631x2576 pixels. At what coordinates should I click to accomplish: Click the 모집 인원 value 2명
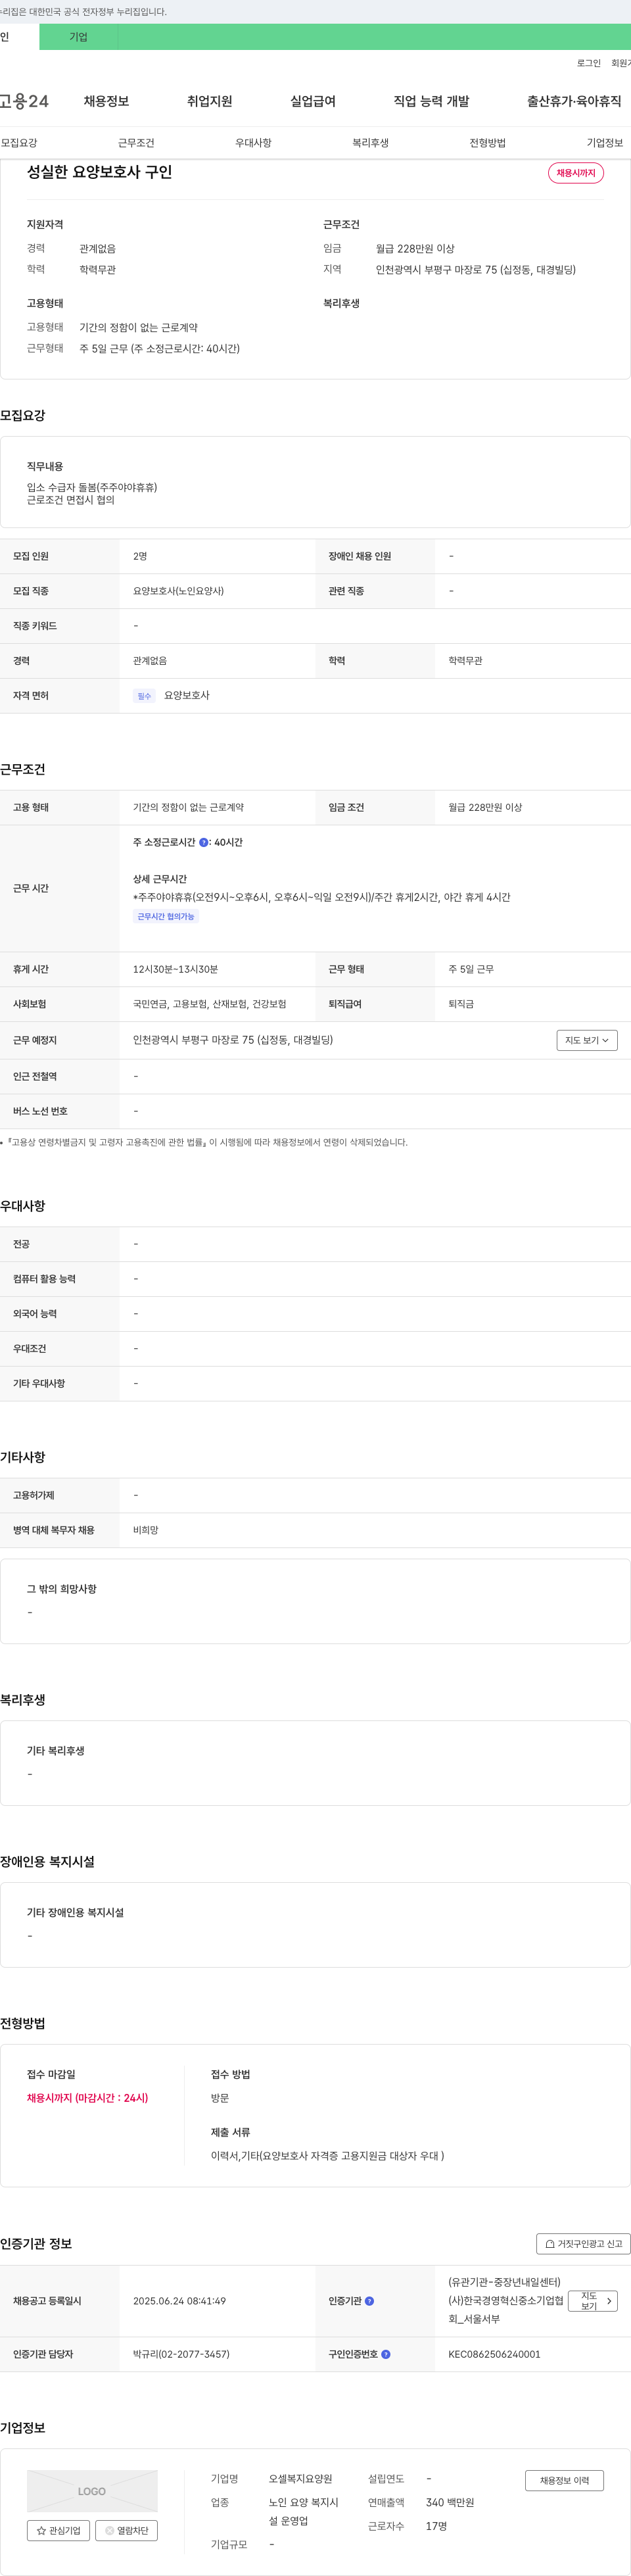click(140, 556)
